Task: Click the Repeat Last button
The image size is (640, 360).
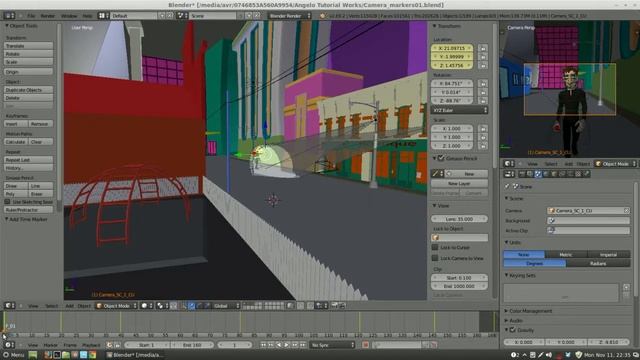Action: tap(29, 160)
